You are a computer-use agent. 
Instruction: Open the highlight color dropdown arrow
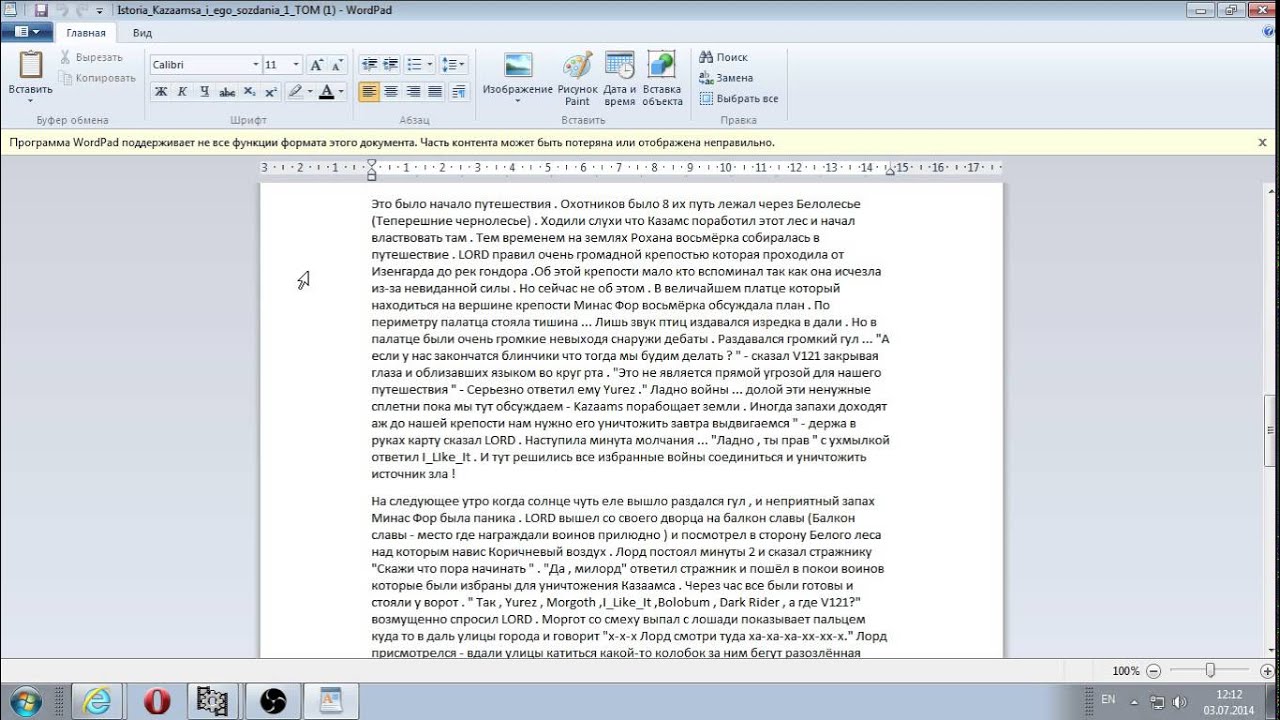(309, 91)
